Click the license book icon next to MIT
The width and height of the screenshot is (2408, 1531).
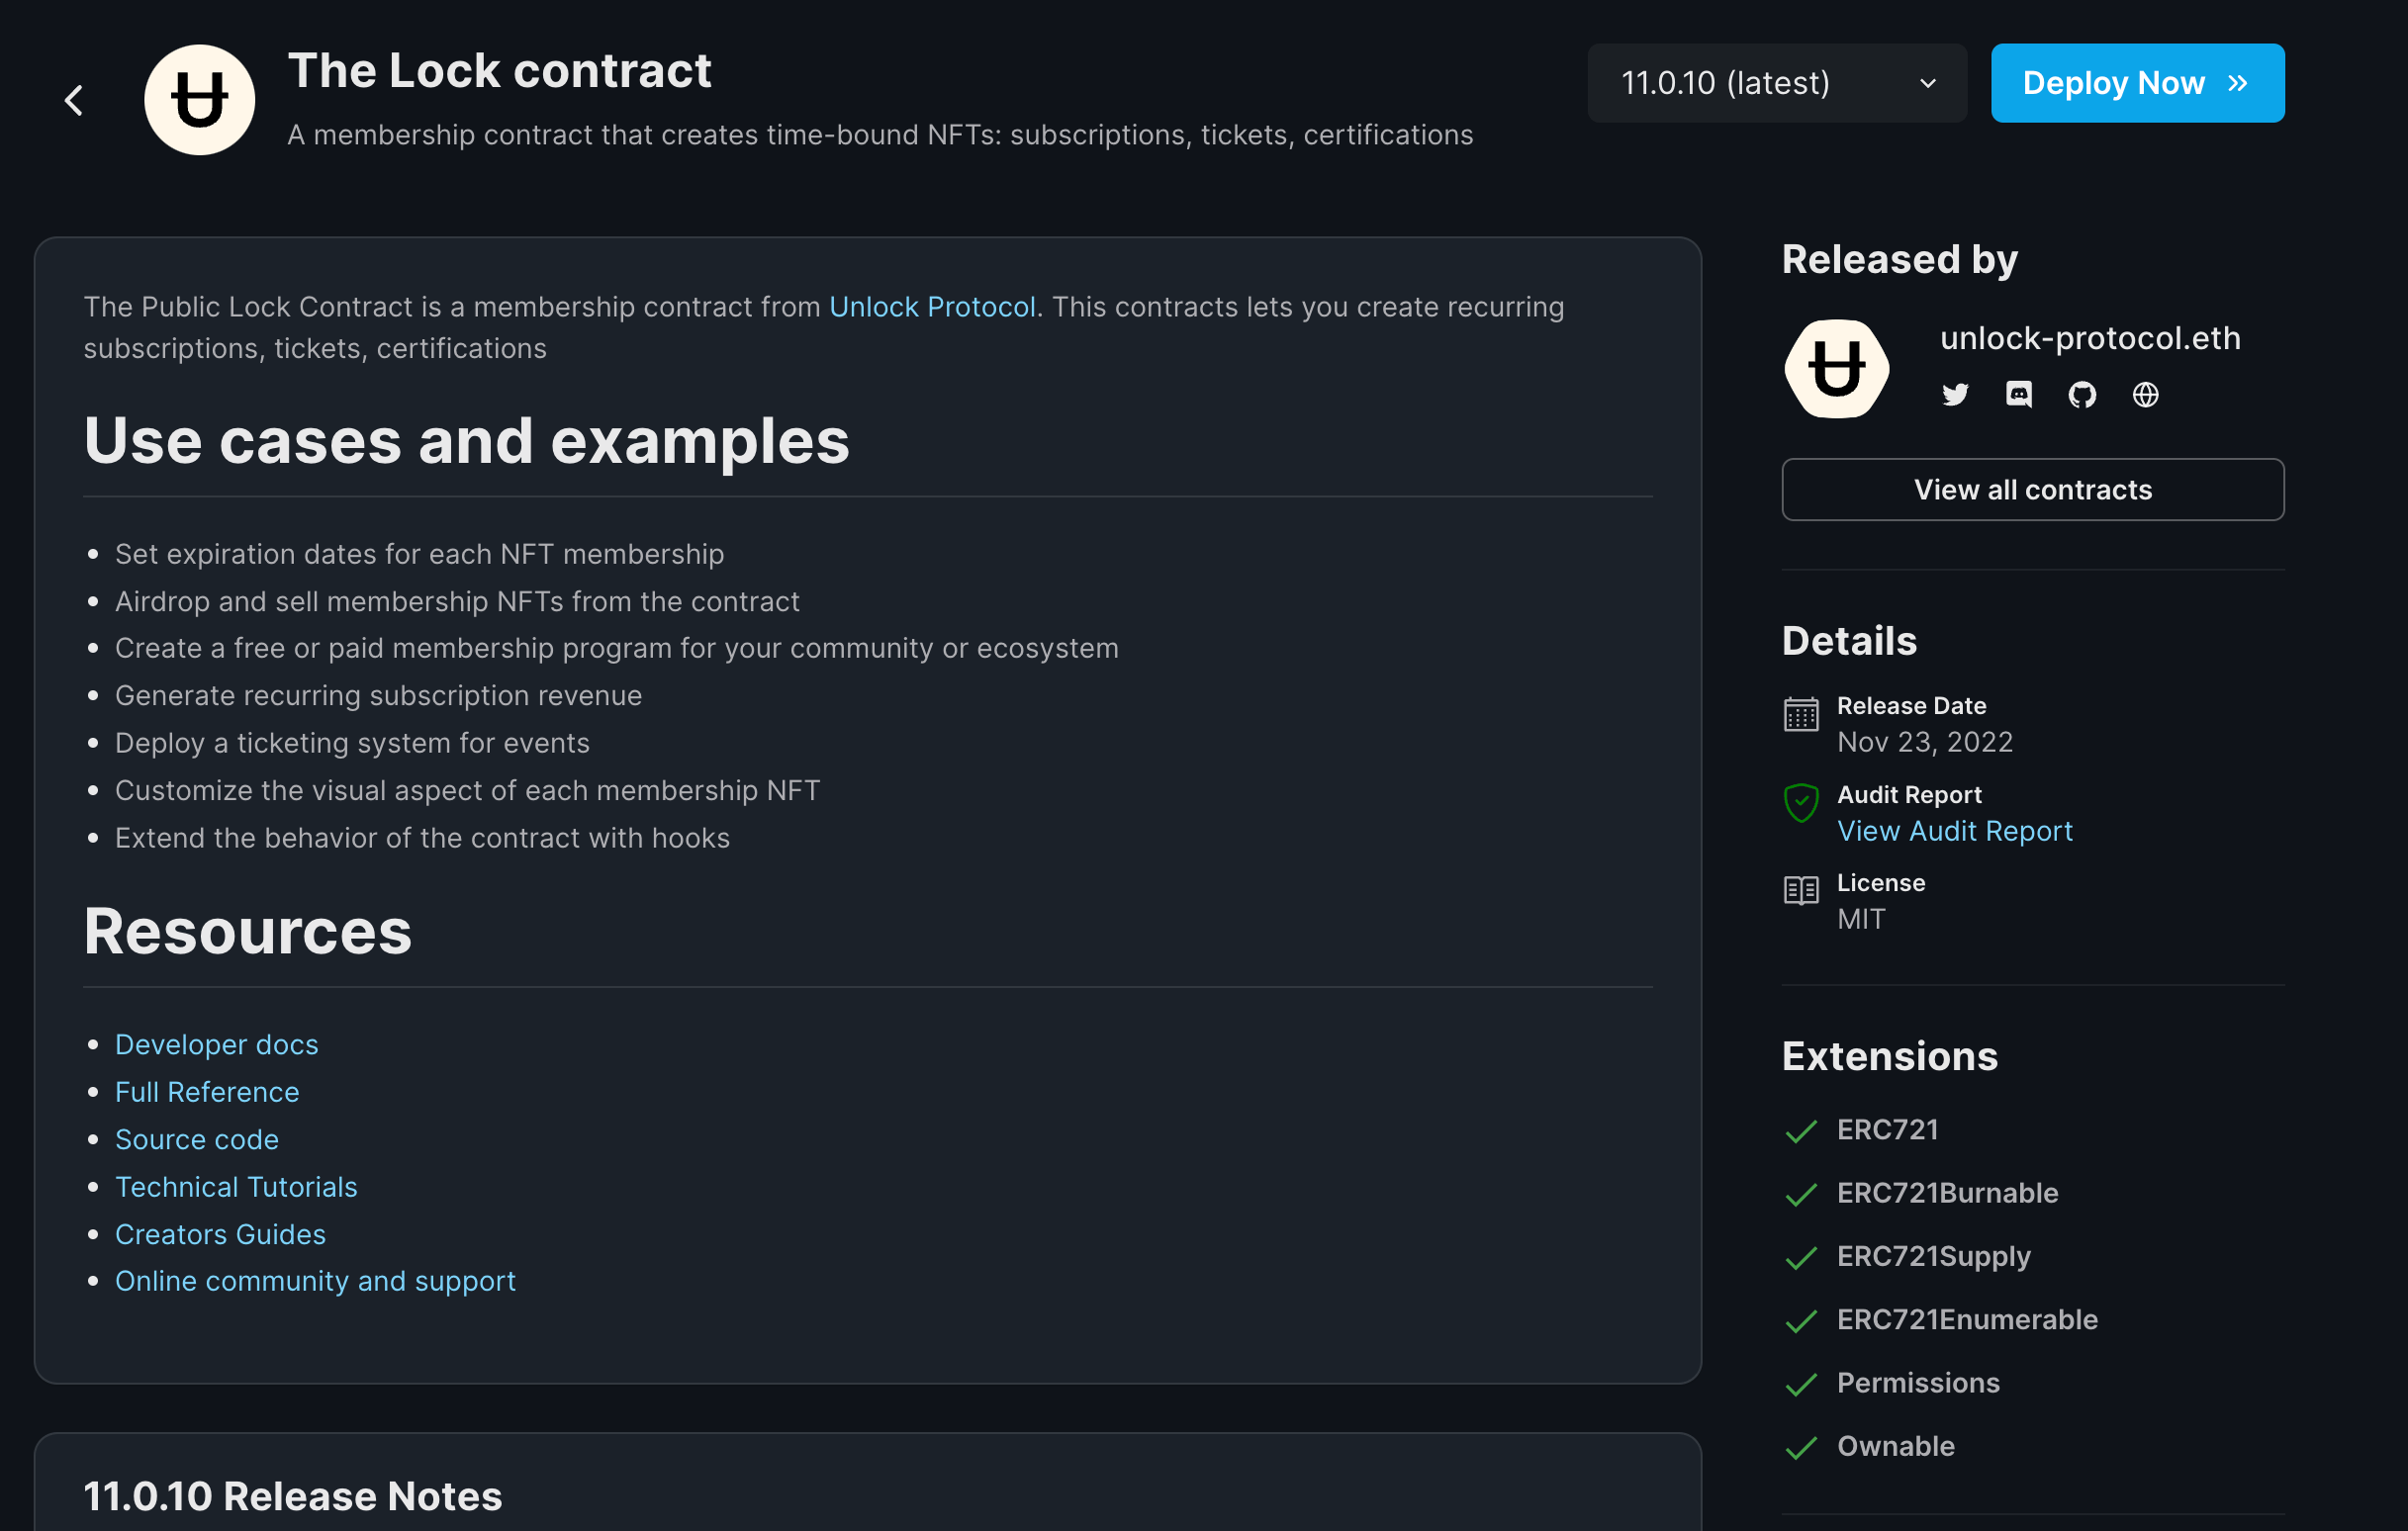[x=1801, y=890]
